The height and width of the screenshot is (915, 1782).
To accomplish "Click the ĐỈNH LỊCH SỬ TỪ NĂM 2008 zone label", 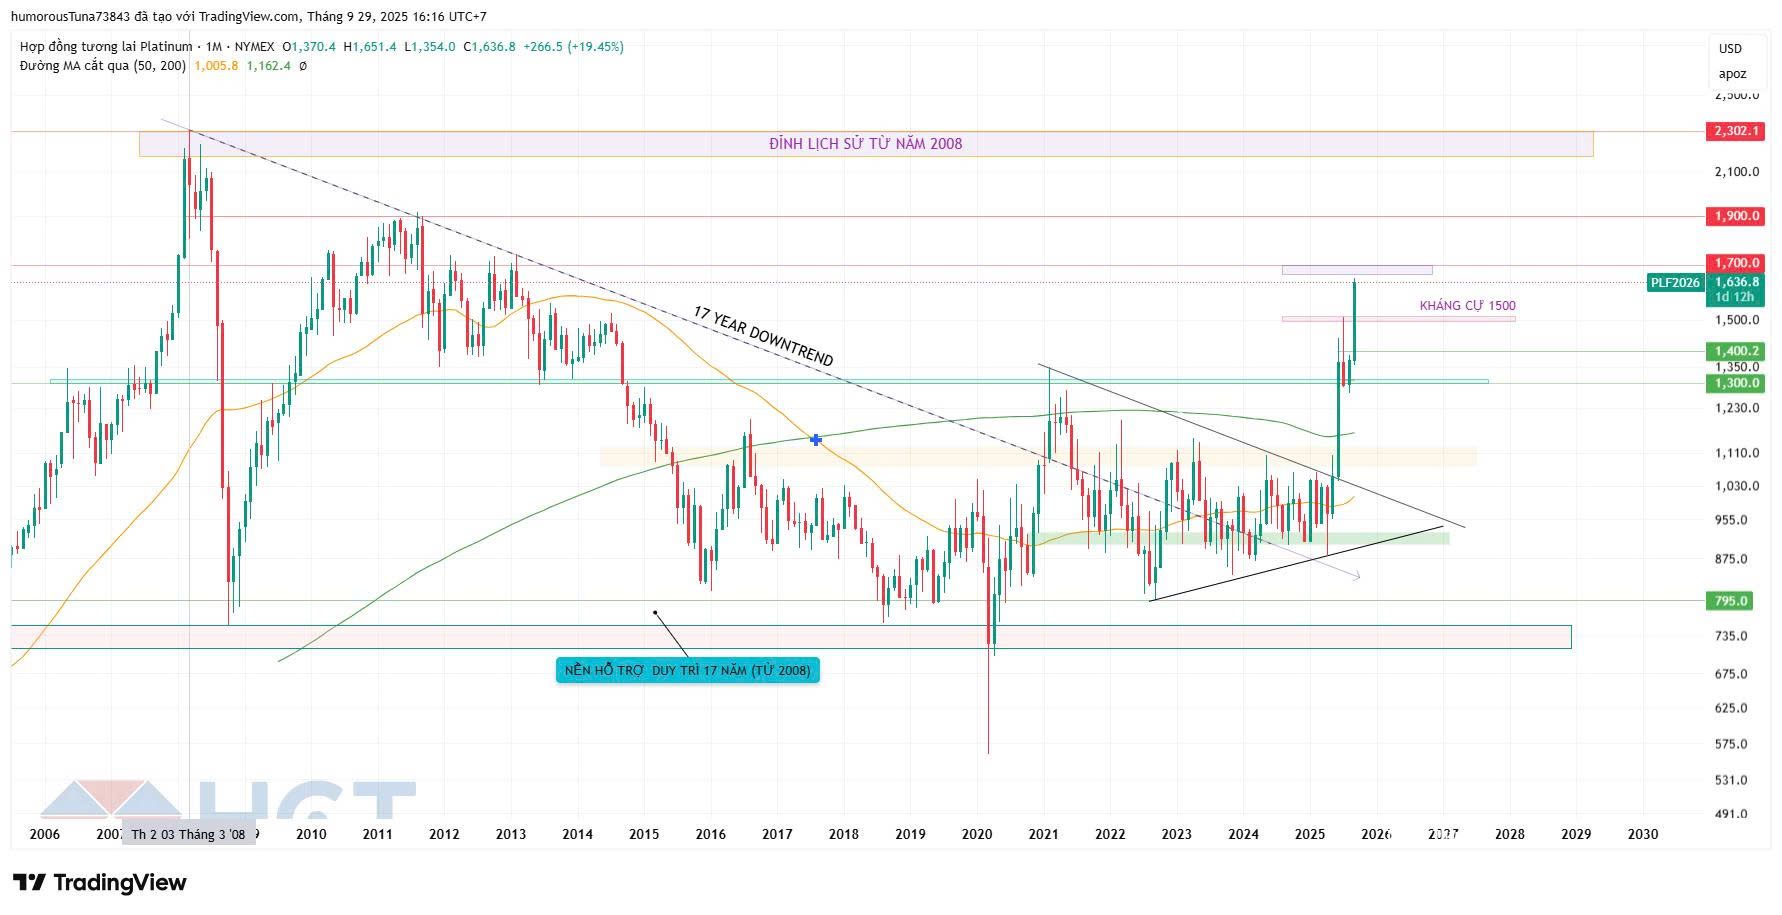I will 865,144.
